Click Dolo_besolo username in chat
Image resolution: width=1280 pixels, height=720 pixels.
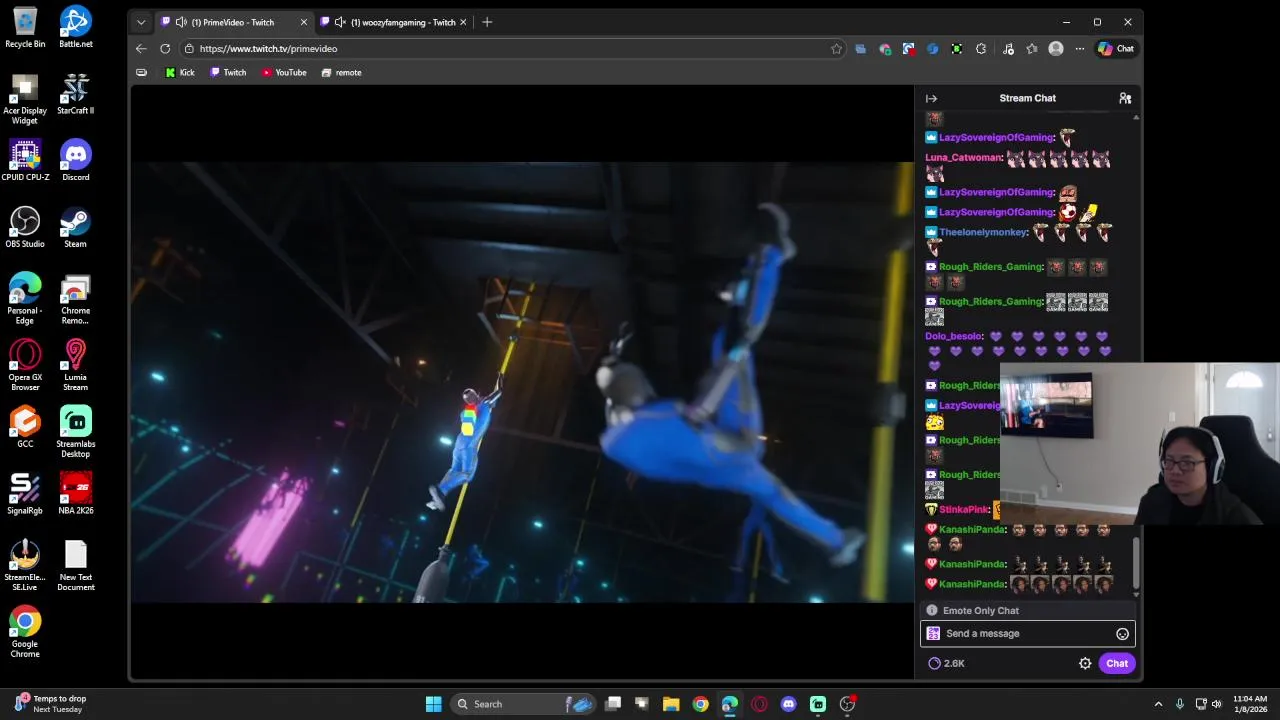coord(954,336)
